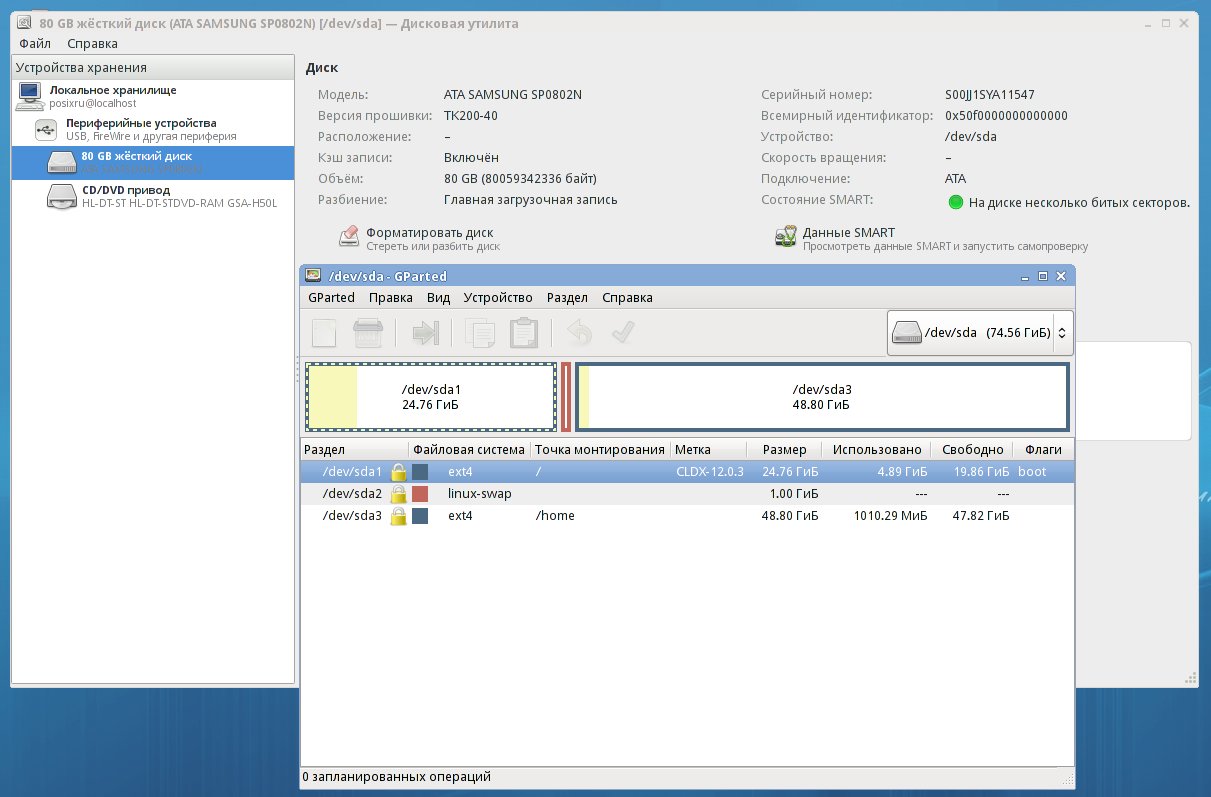Click the Copy partition icon in GParted toolbar

point(481,332)
